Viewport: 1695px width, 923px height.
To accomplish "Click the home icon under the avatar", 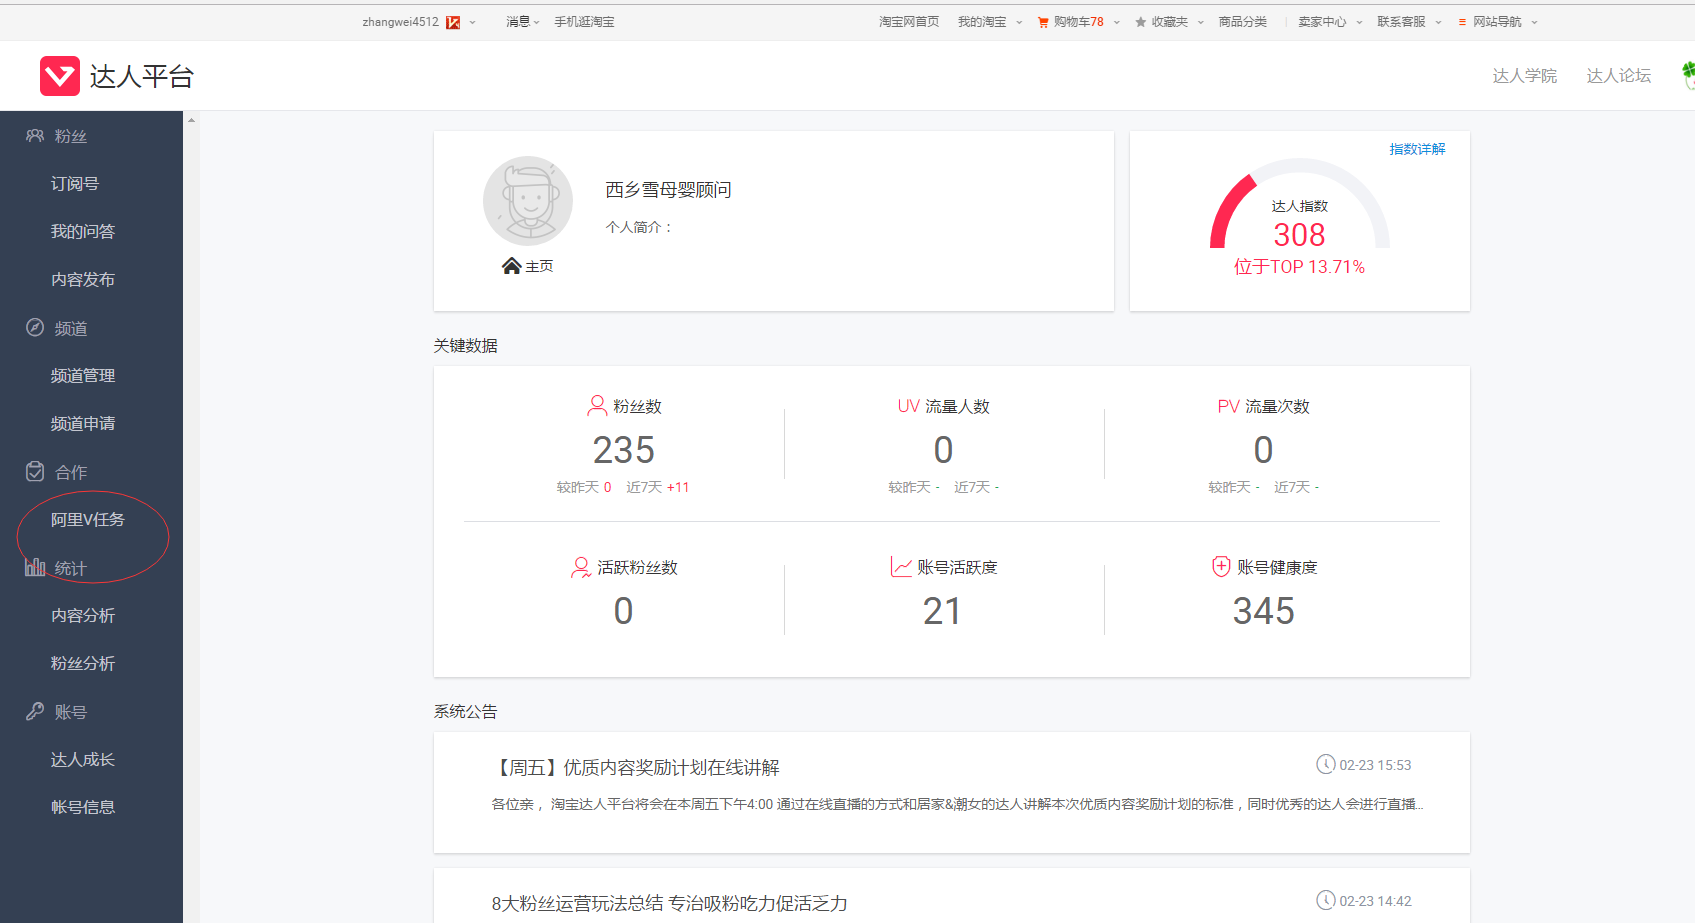I will 512,266.
